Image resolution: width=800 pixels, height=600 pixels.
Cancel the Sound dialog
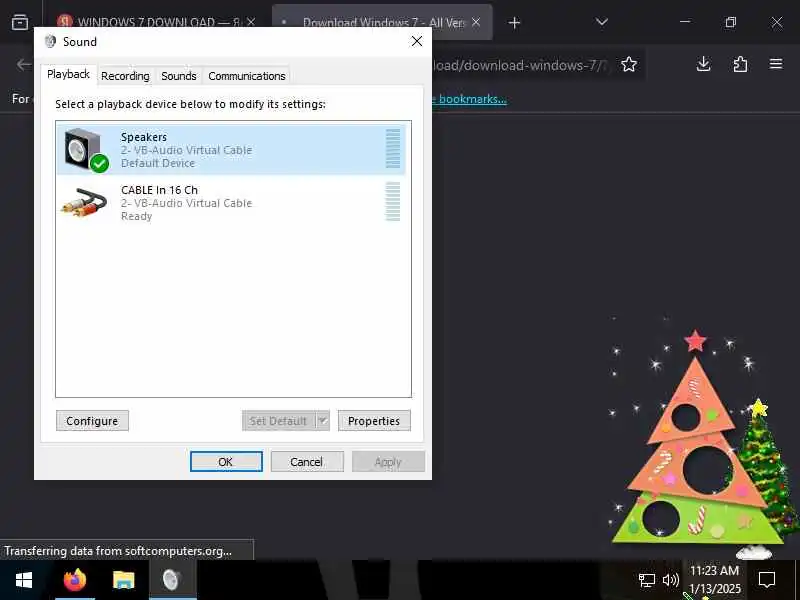tap(307, 462)
